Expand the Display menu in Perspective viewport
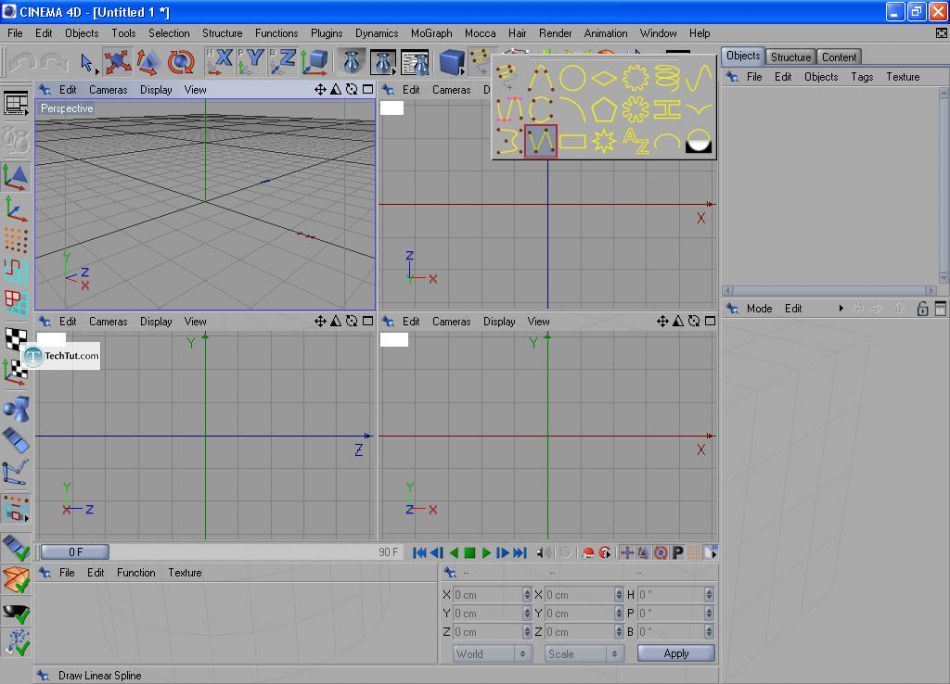 (155, 90)
